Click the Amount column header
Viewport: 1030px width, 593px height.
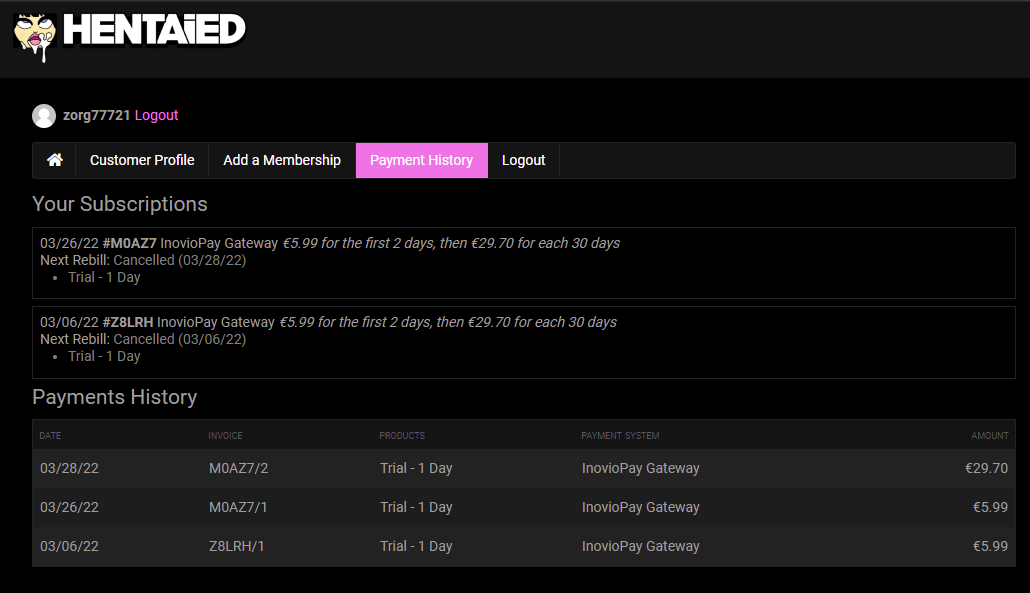click(x=989, y=436)
